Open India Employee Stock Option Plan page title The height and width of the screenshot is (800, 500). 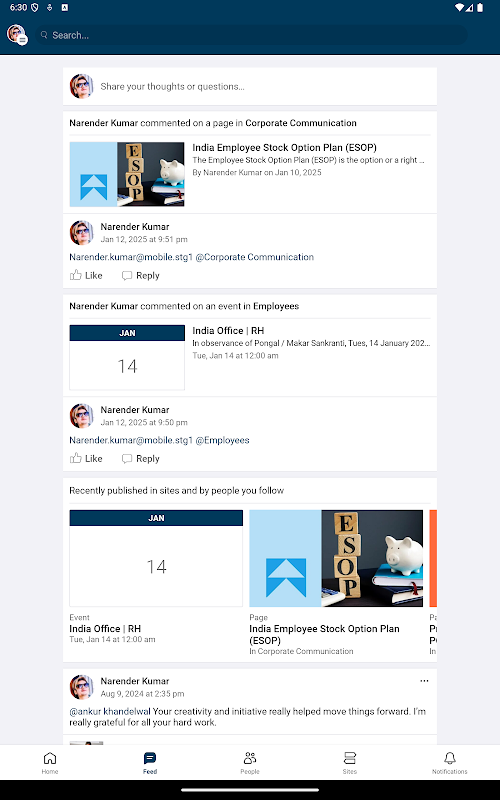tap(284, 147)
